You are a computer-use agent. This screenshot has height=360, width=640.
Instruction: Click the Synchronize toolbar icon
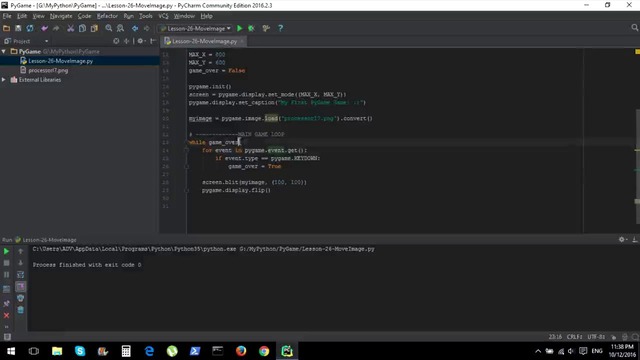(x=30, y=28)
